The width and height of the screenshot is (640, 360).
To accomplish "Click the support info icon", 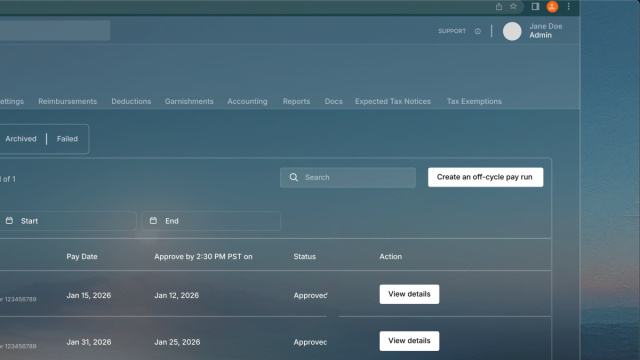I will click(478, 31).
